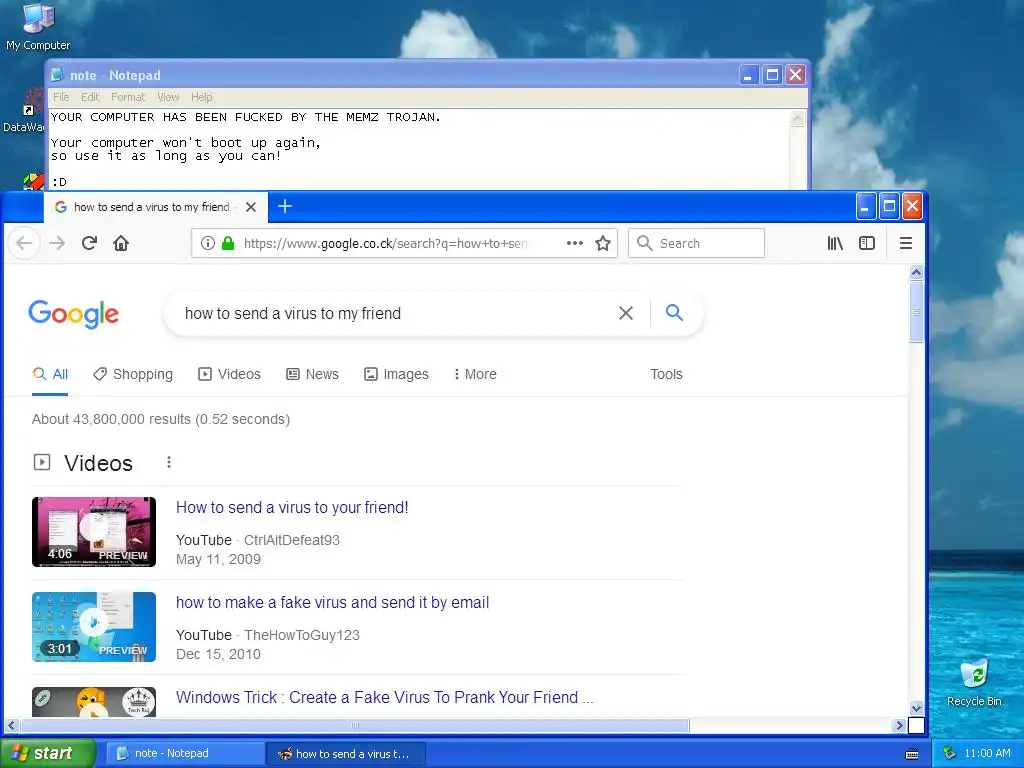1024x768 pixels.
Task: Play the 4:06 video thumbnail preview
Action: pyautogui.click(x=94, y=532)
